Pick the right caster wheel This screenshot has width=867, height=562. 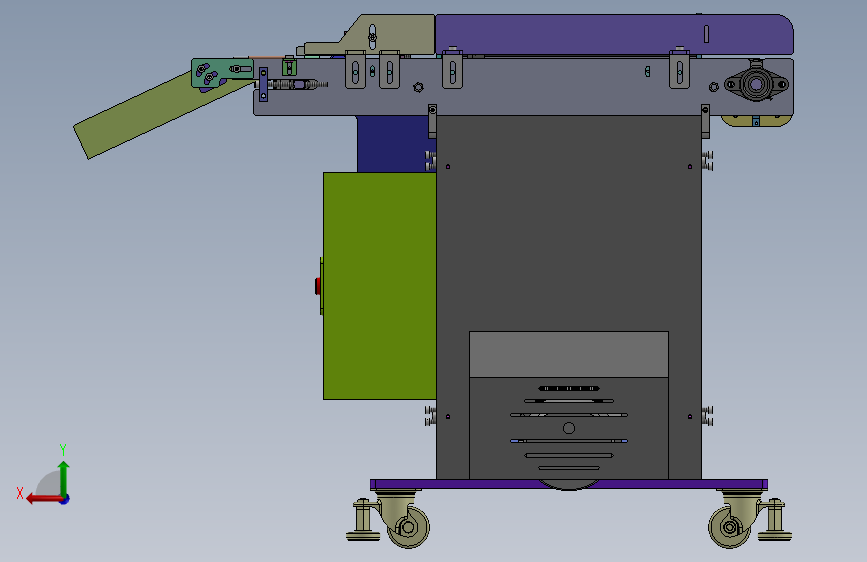click(x=729, y=527)
